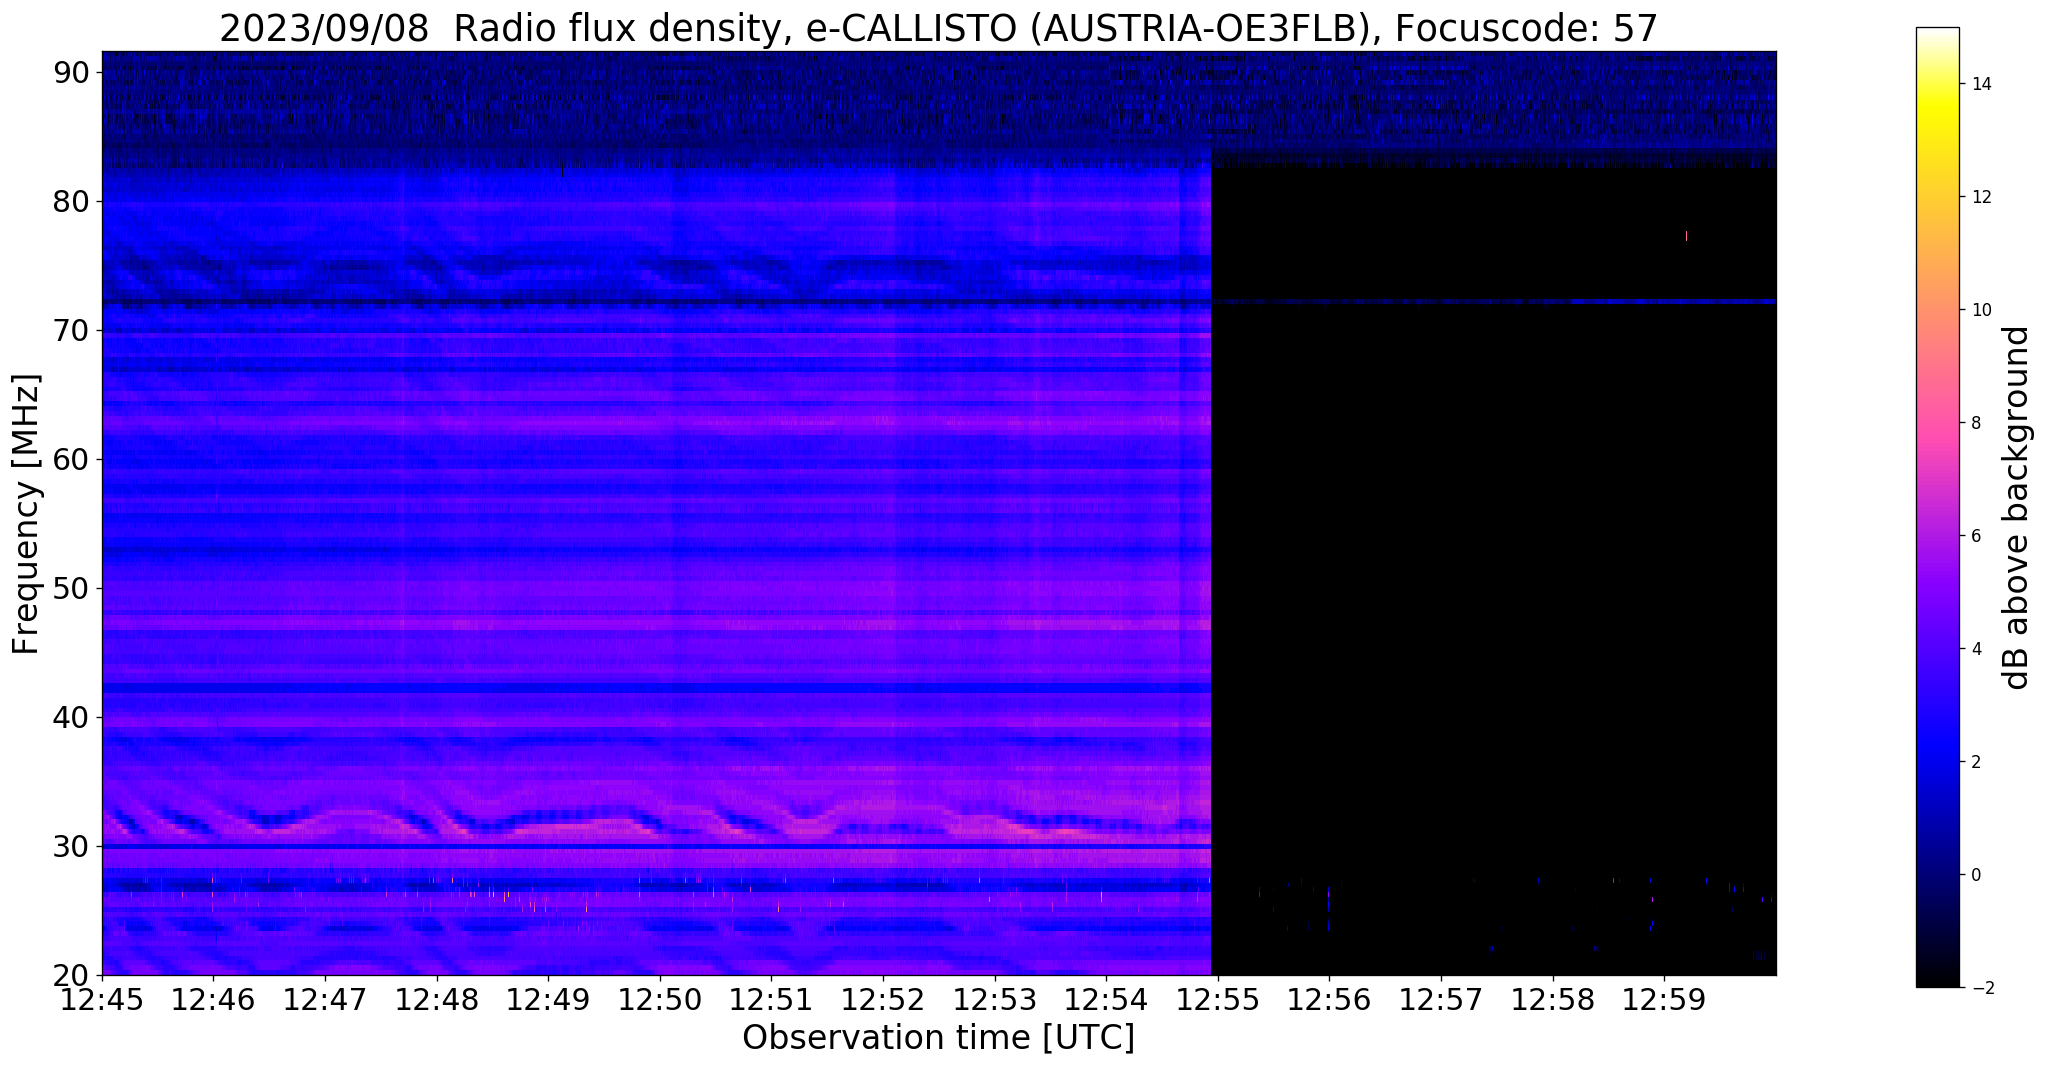Click the 60 MHz frequency tick label

[x=73, y=459]
